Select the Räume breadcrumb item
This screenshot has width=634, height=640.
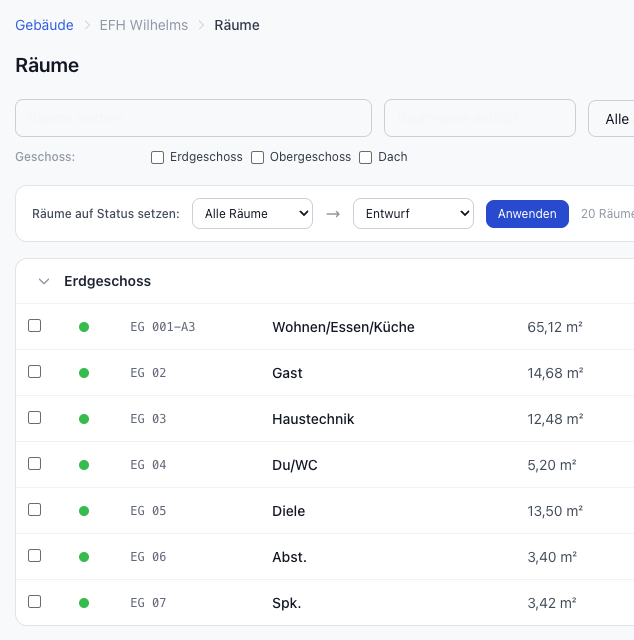point(237,25)
